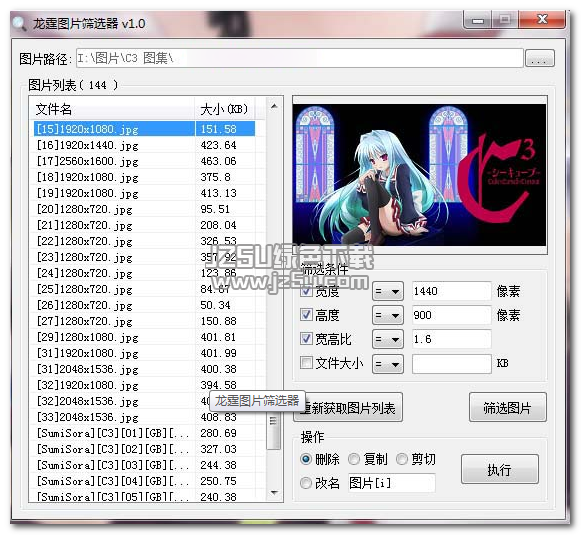Click the 筛选图片 filter images button

(508, 408)
